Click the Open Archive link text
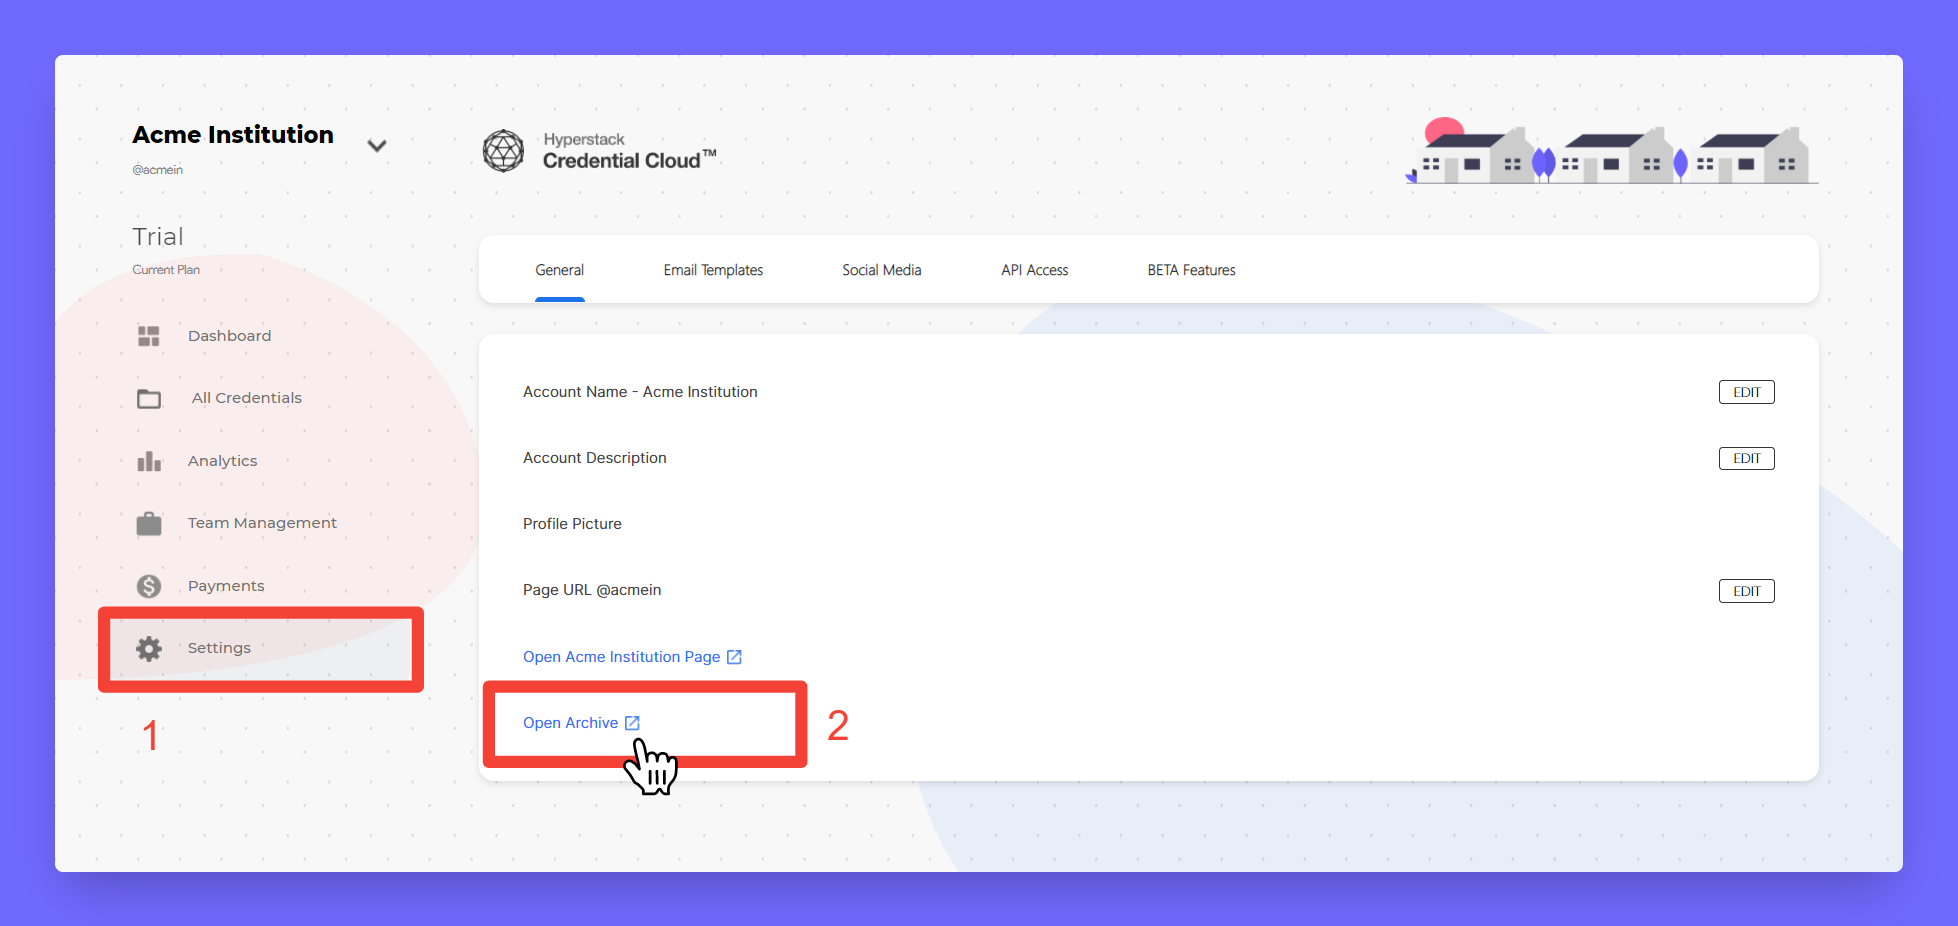Viewport: 1958px width, 926px height. [x=570, y=723]
